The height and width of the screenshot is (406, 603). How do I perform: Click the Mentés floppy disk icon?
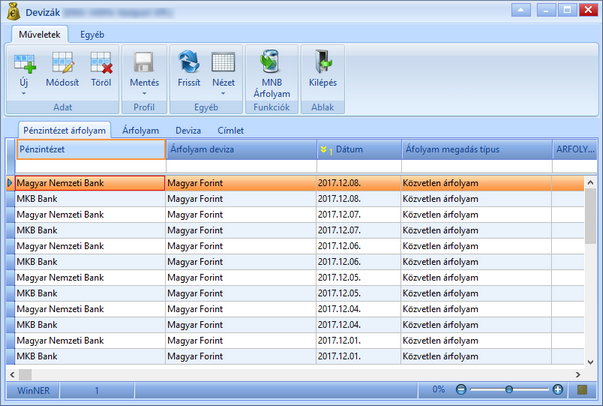click(144, 62)
